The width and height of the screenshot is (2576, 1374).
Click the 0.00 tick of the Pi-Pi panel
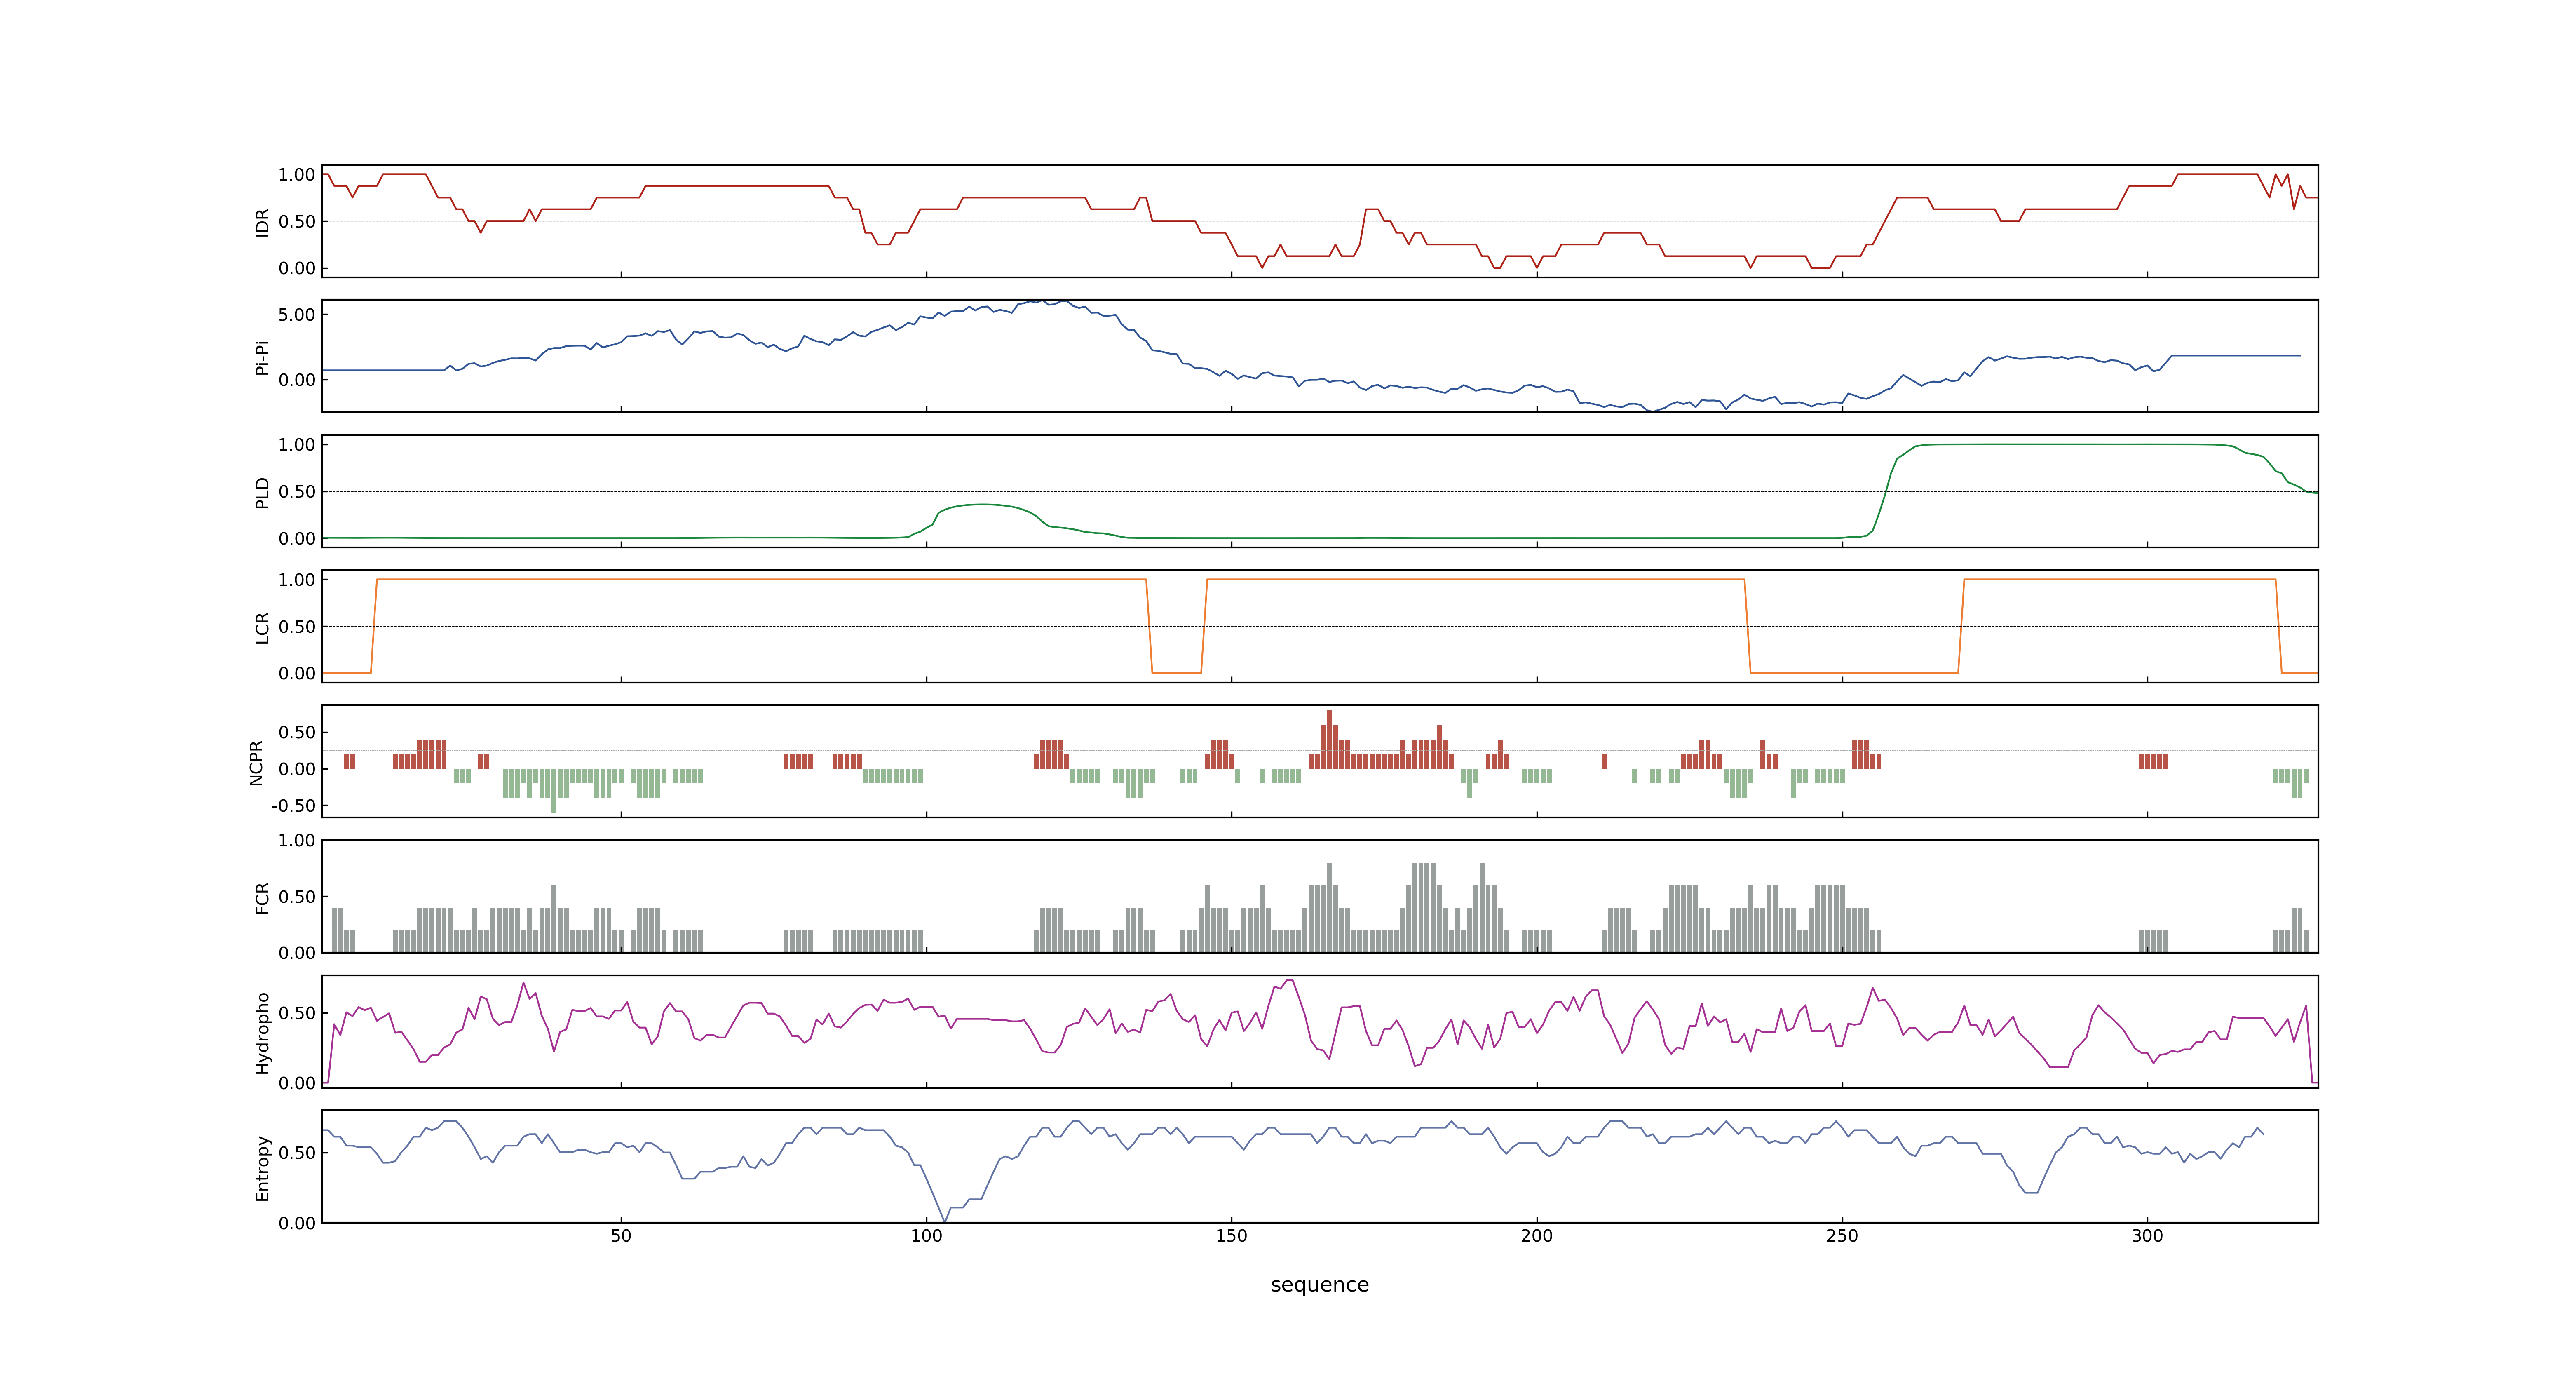[x=297, y=380]
